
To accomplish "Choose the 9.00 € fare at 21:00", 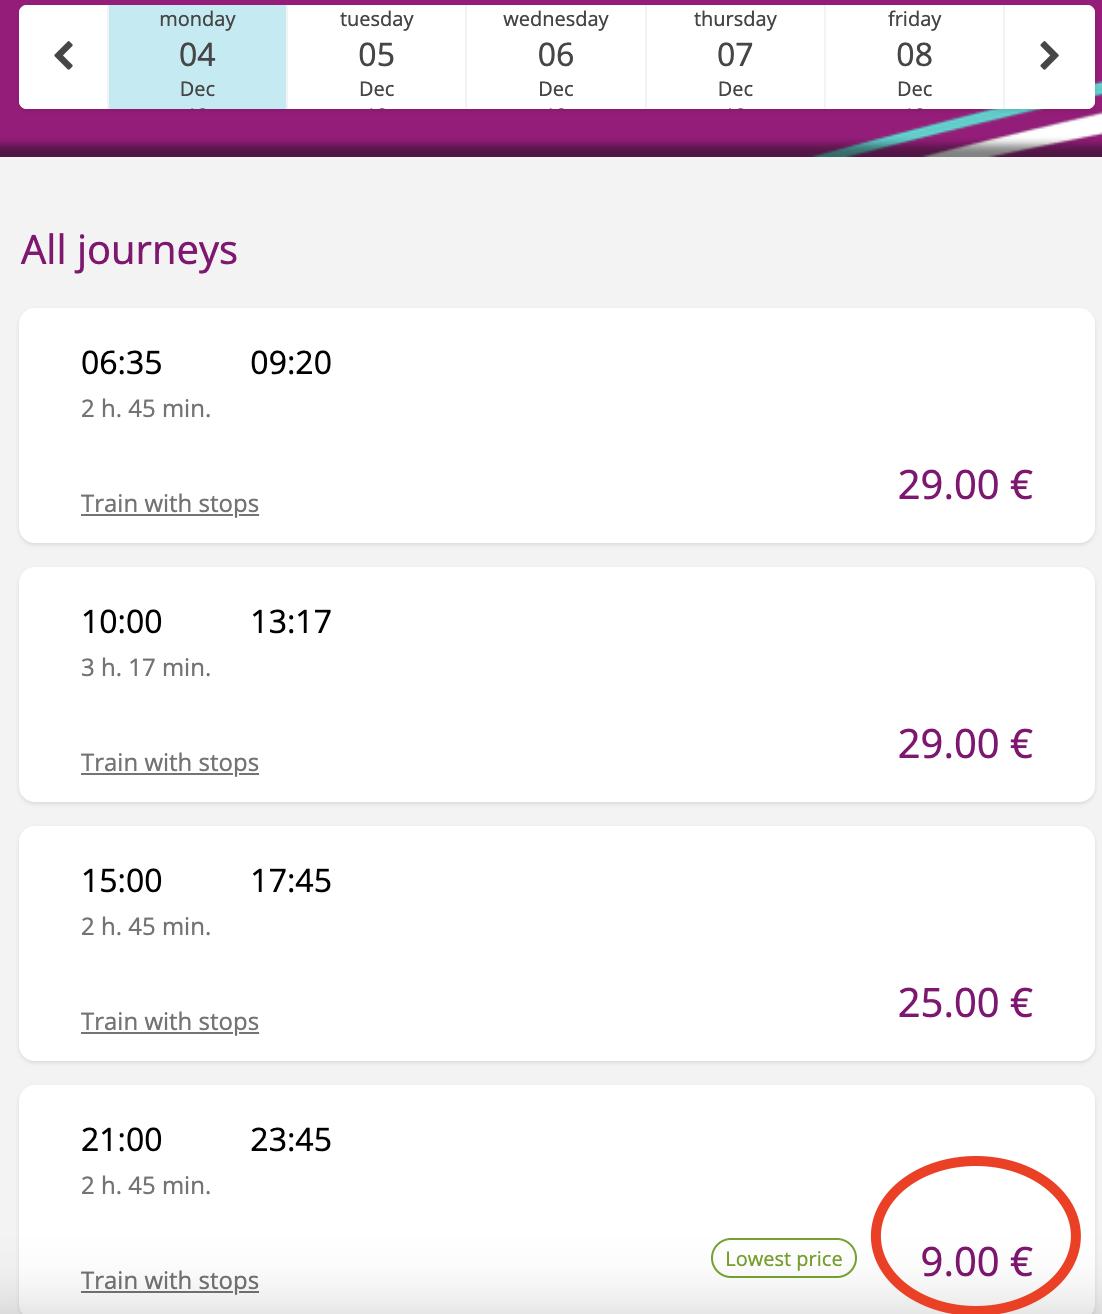I will tap(976, 1262).
